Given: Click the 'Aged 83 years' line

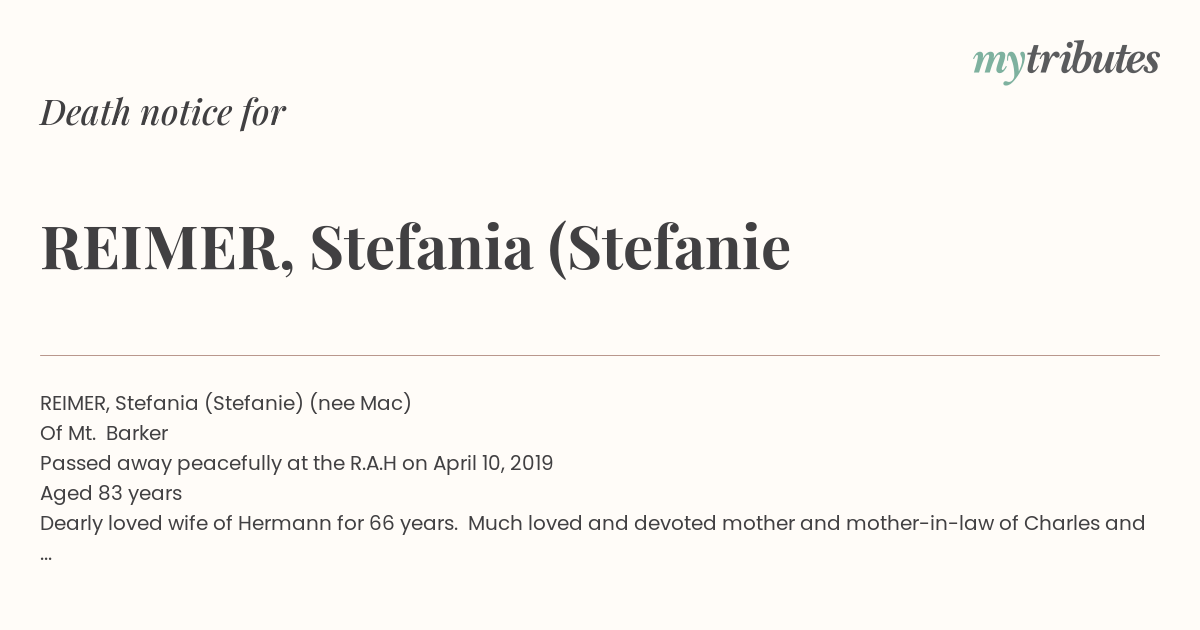Looking at the screenshot, I should 111,493.
